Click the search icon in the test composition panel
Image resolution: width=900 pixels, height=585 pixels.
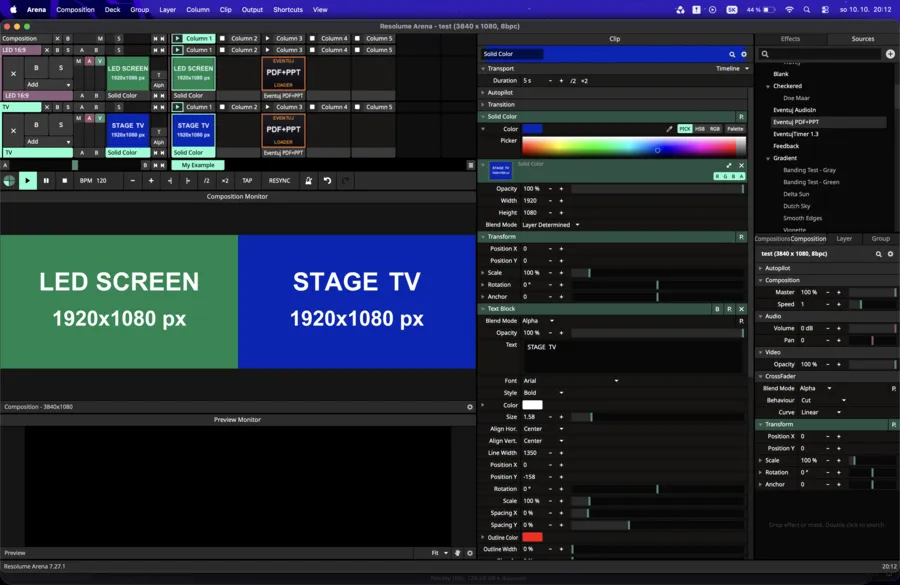point(878,254)
